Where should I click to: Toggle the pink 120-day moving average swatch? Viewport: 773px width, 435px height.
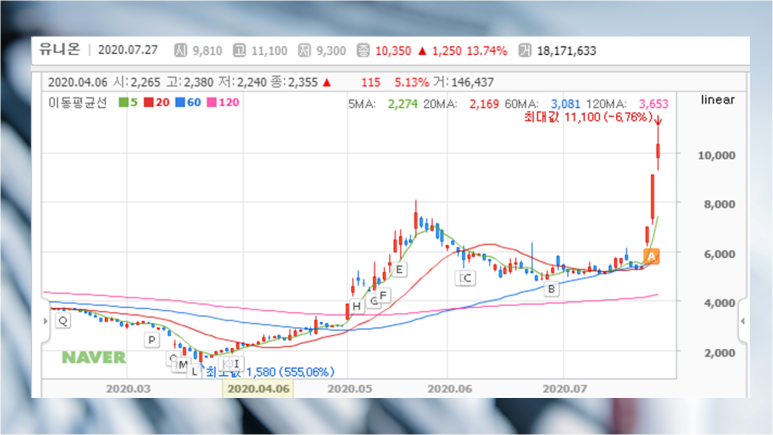(x=212, y=102)
